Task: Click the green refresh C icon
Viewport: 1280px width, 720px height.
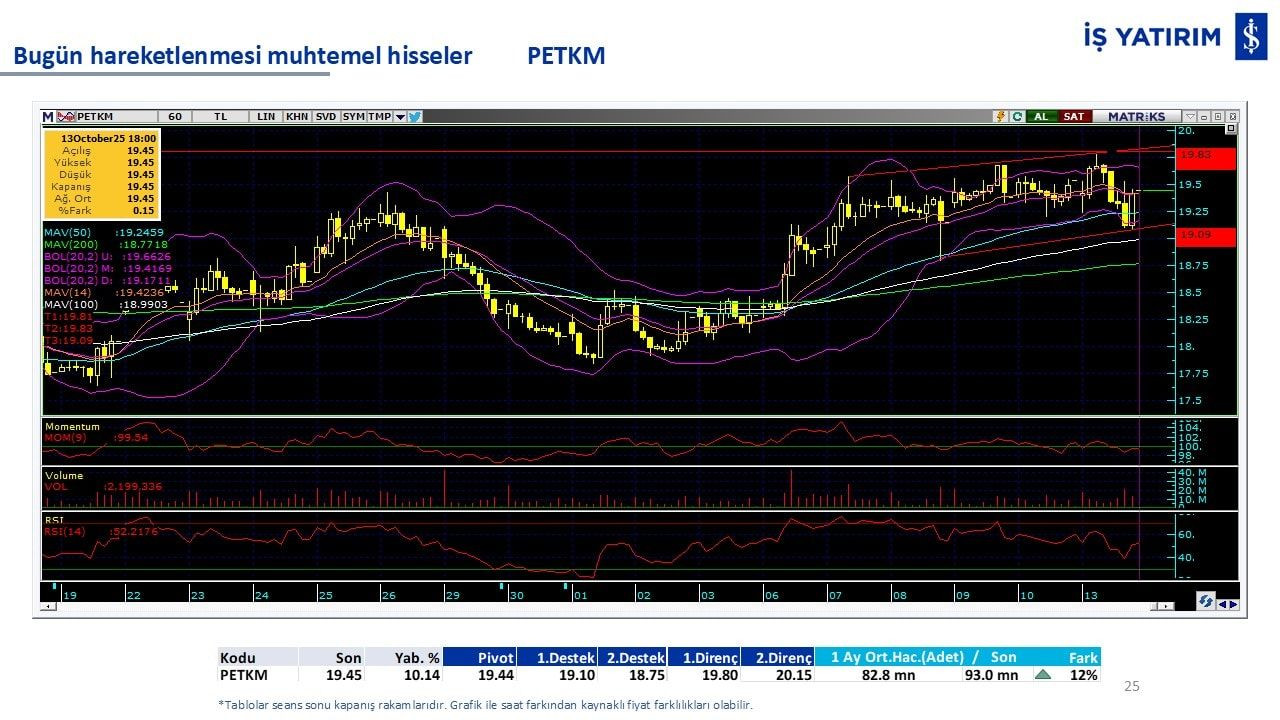Action: pos(1017,117)
